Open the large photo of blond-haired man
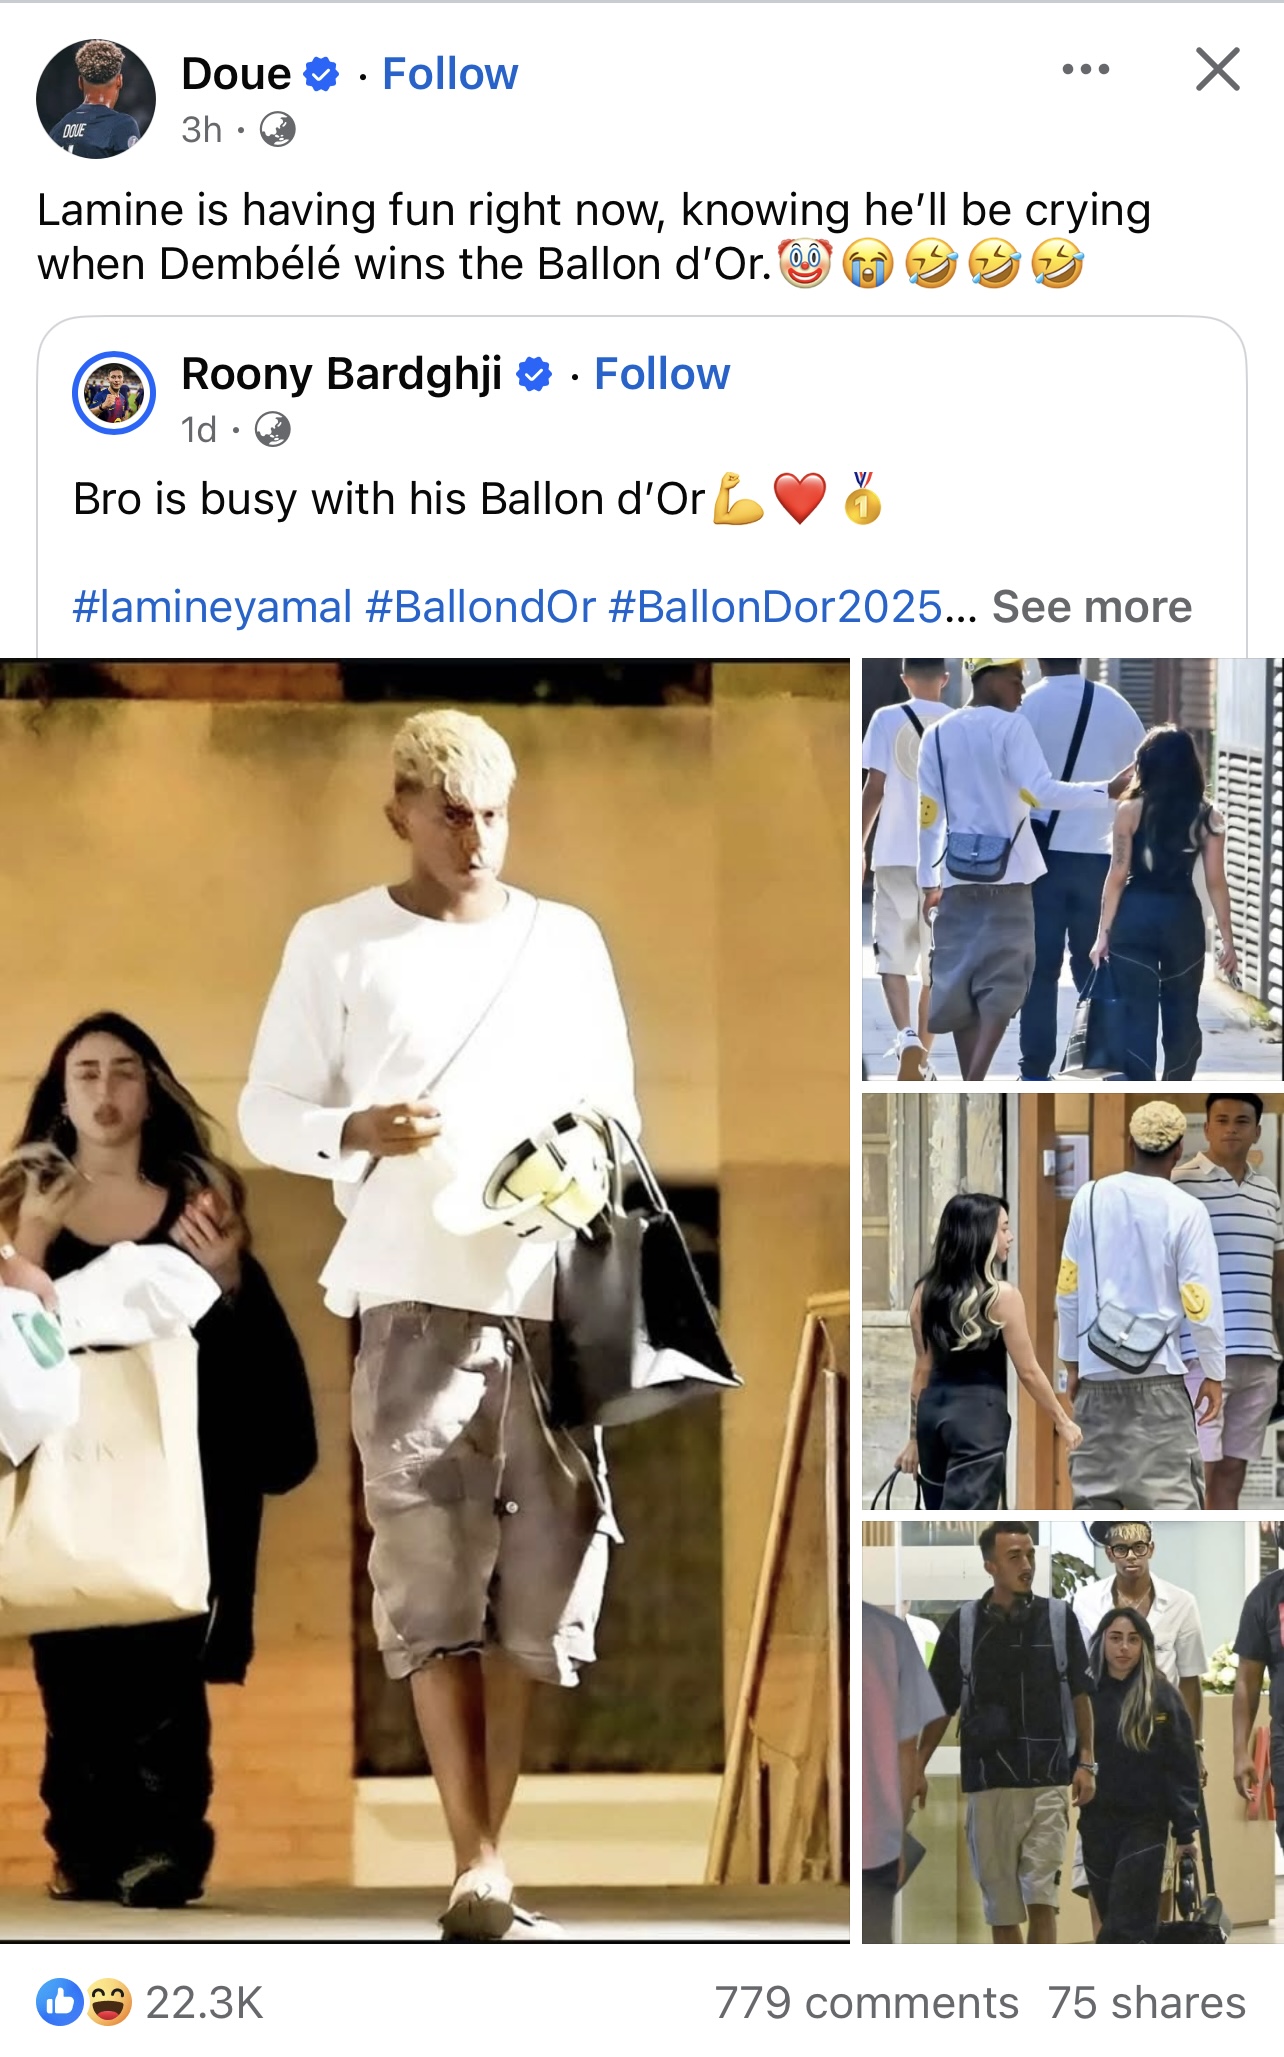This screenshot has width=1284, height=2057. point(425,1300)
